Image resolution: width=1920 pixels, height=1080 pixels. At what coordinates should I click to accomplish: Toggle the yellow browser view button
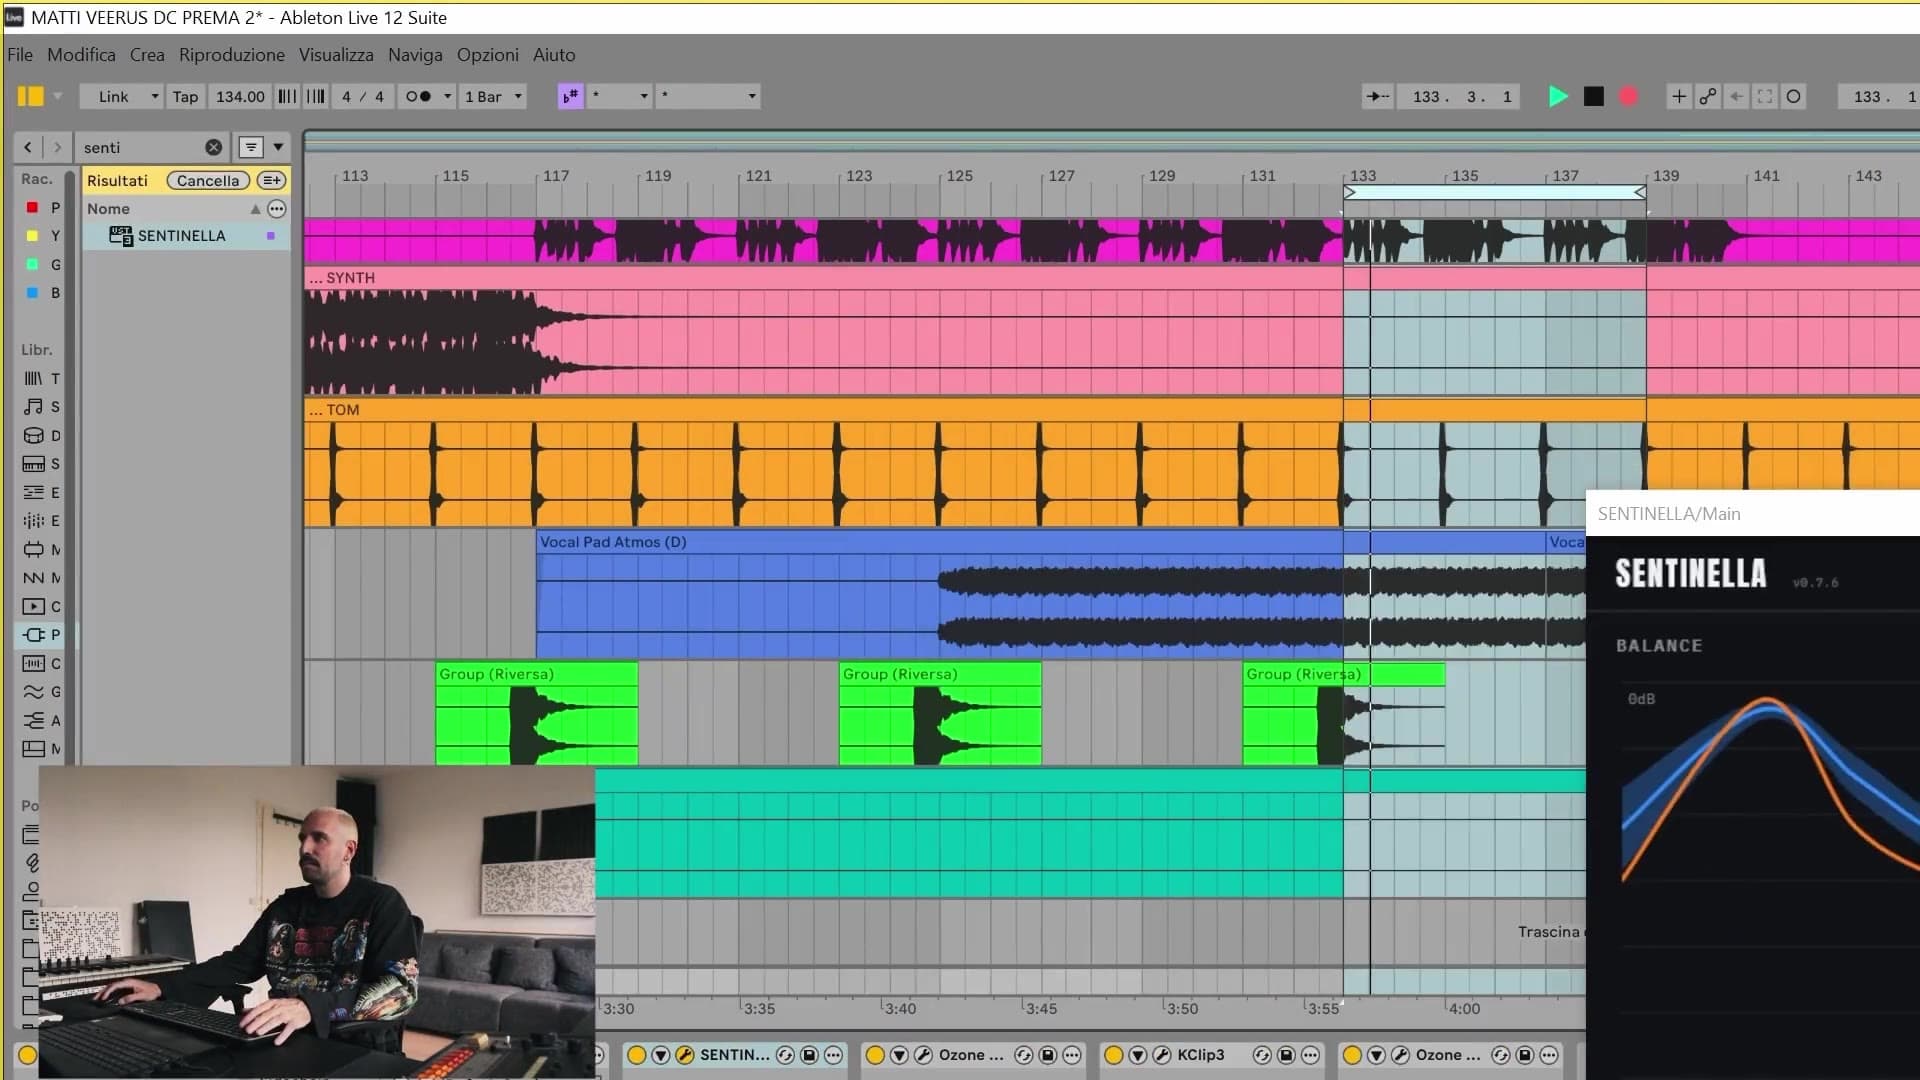[x=30, y=96]
